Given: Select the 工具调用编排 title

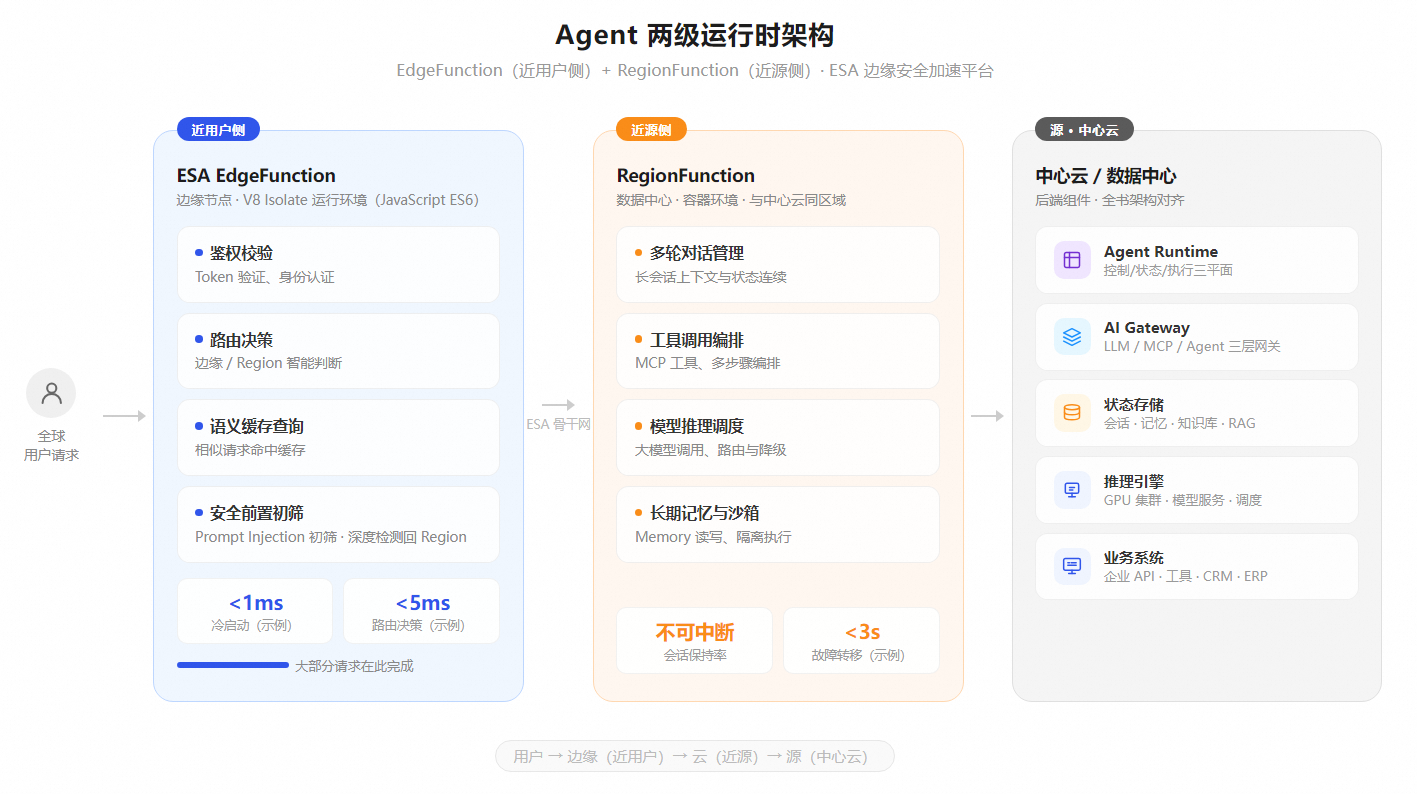Looking at the screenshot, I should pos(697,340).
